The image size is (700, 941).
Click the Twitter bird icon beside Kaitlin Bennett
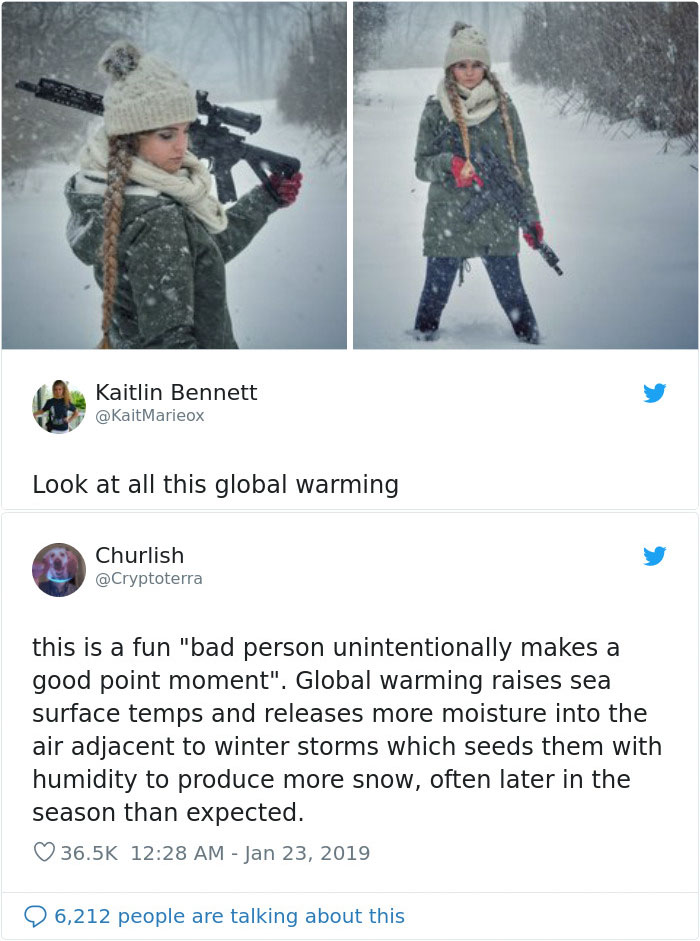coord(654,393)
